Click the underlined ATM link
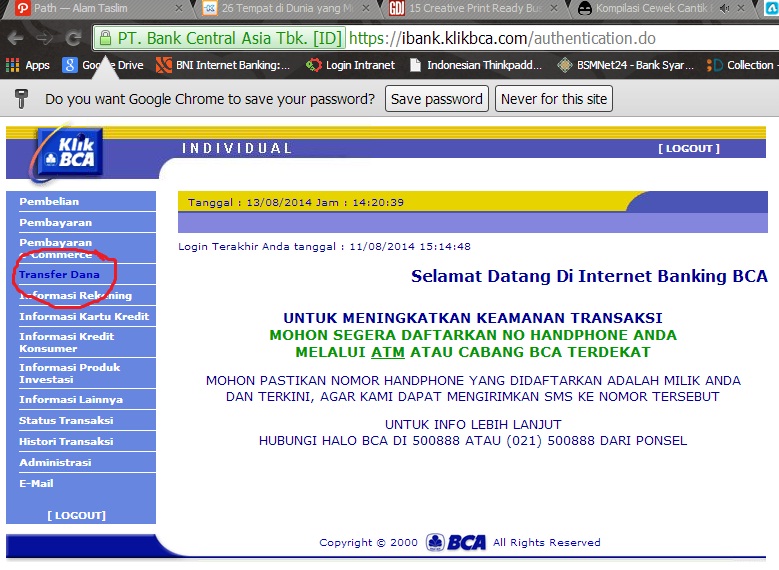This screenshot has height=570, width=779. coord(388,352)
